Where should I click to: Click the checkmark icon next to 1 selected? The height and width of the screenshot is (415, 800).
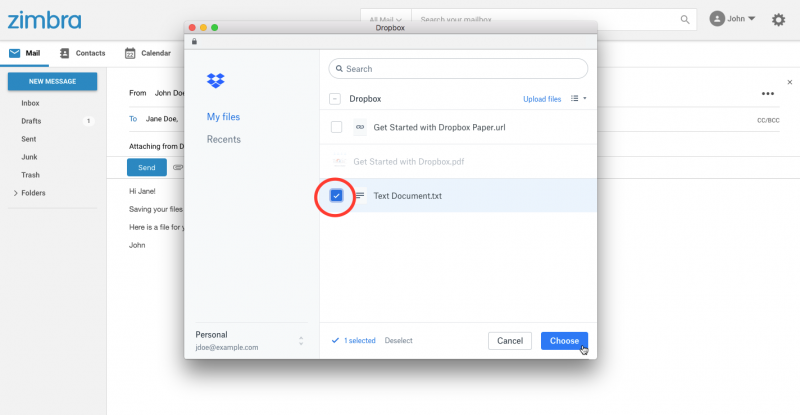(x=335, y=340)
